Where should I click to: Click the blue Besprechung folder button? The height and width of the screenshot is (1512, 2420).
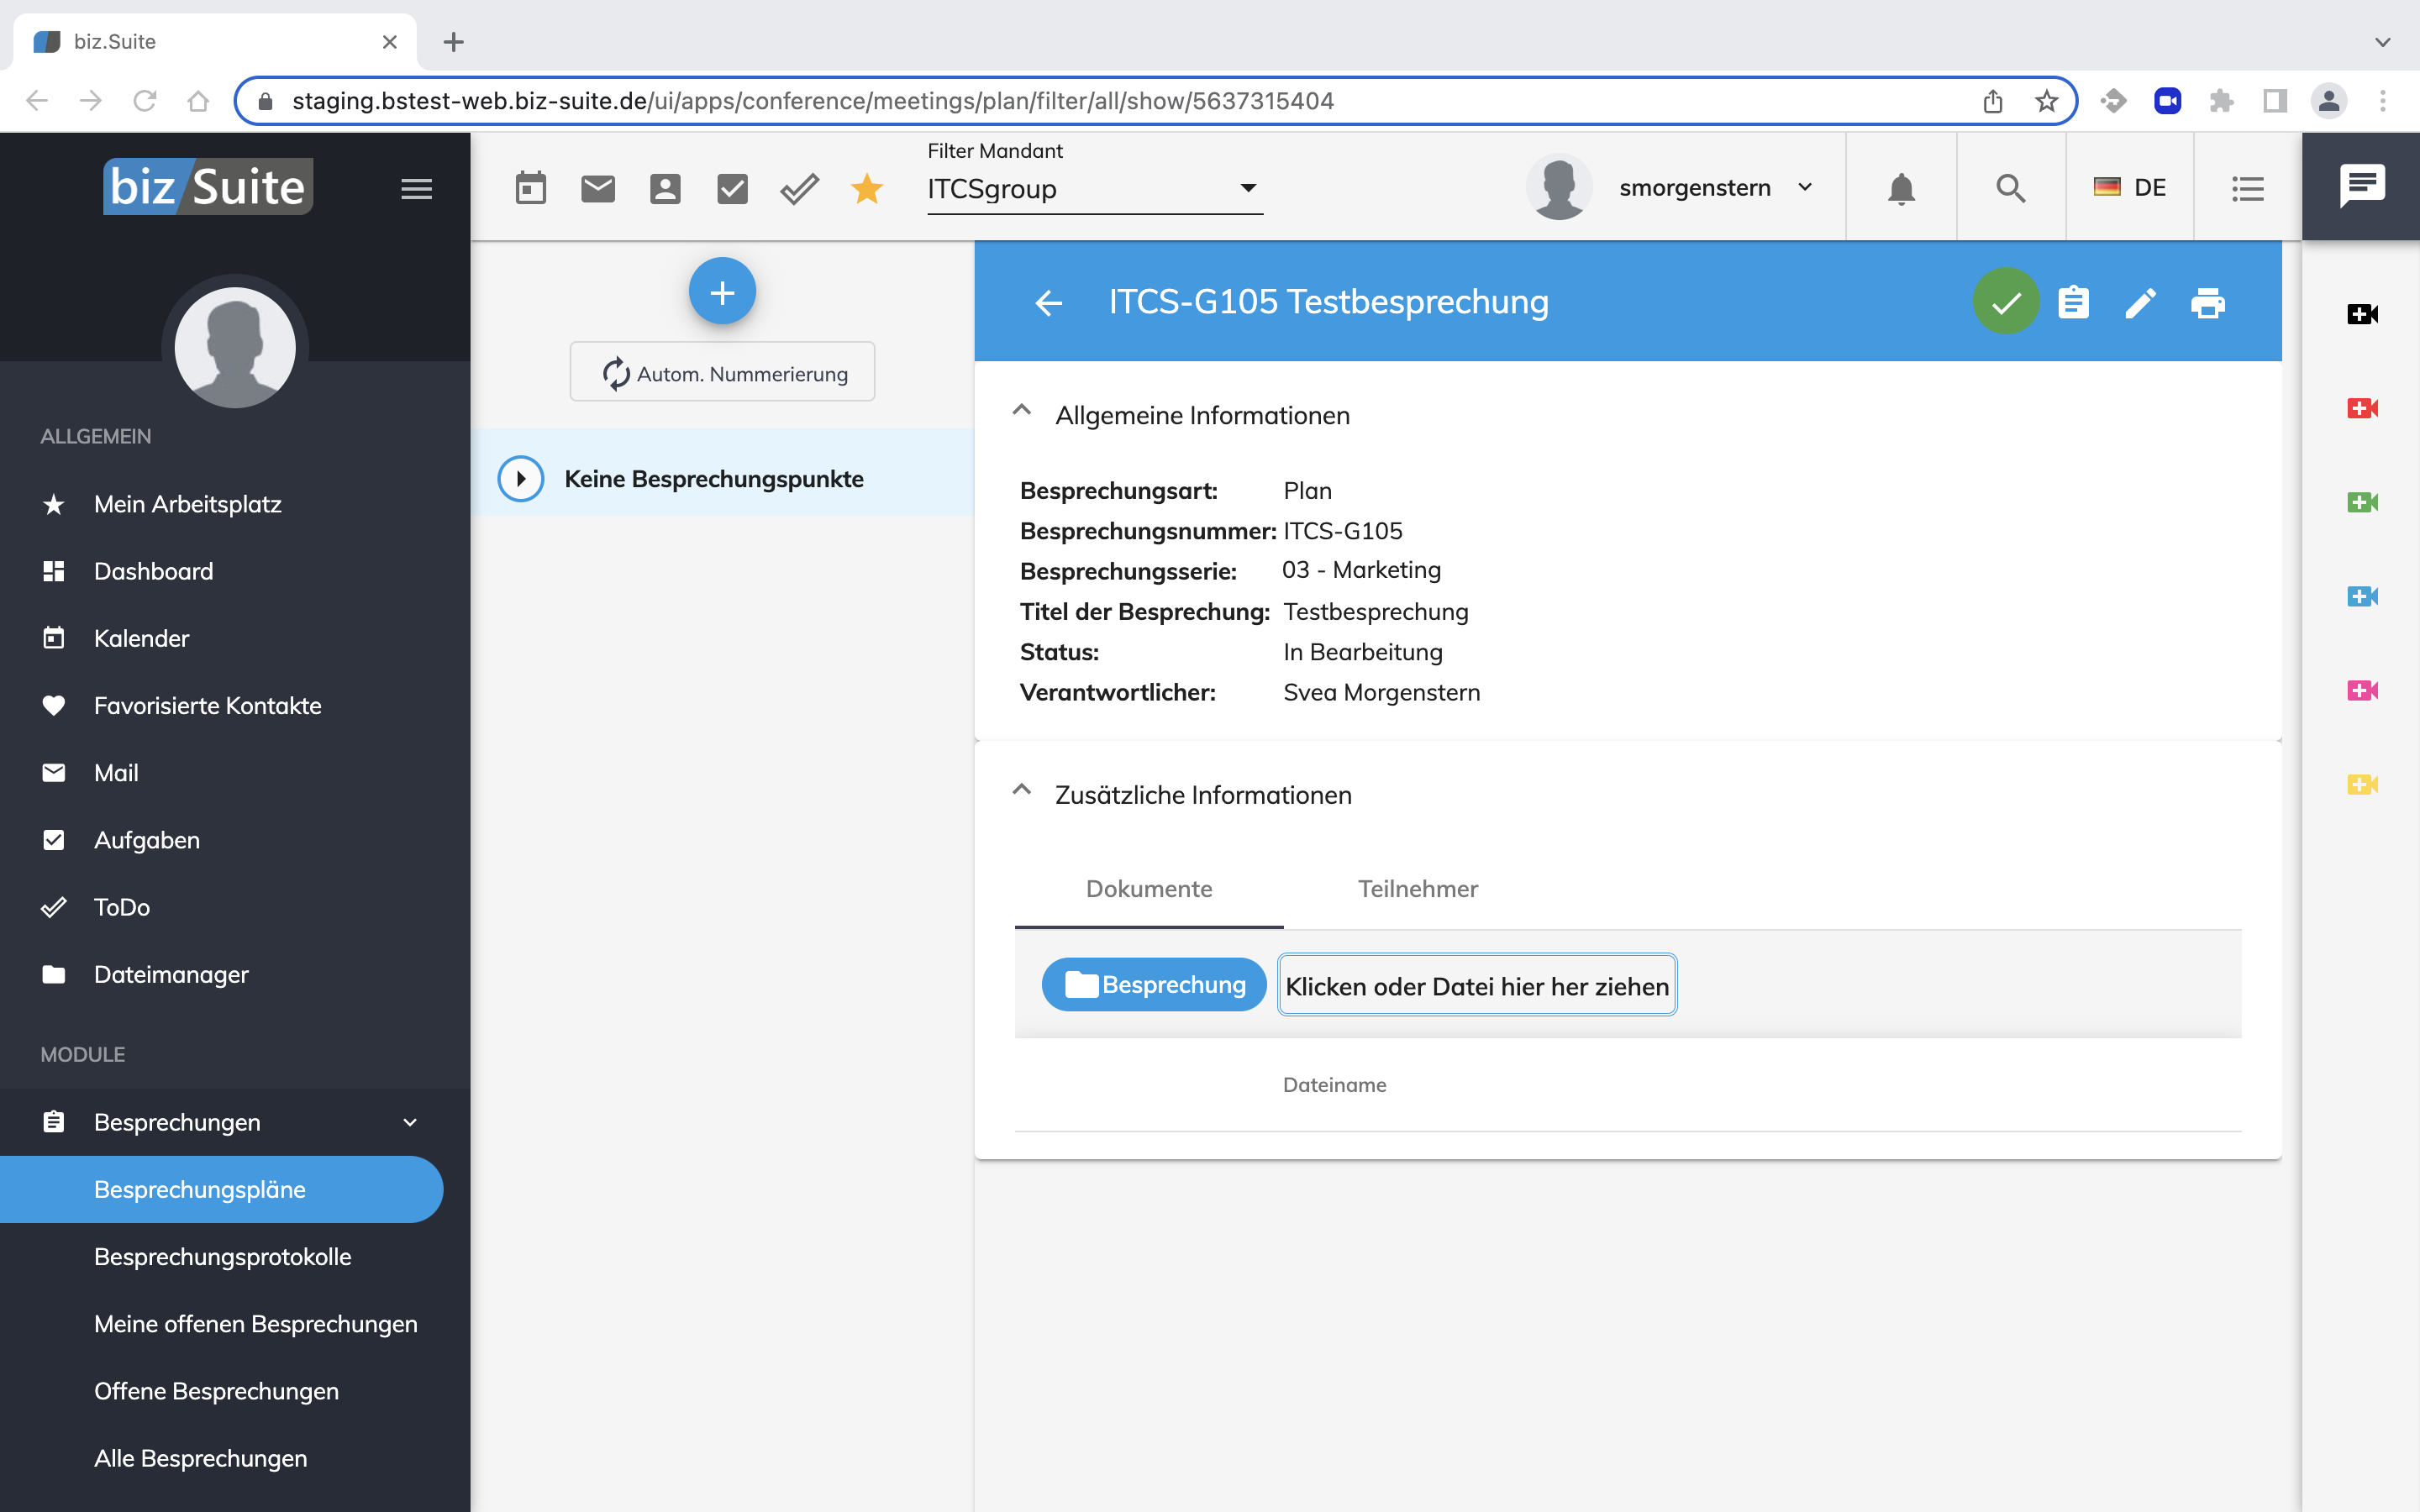1154,985
